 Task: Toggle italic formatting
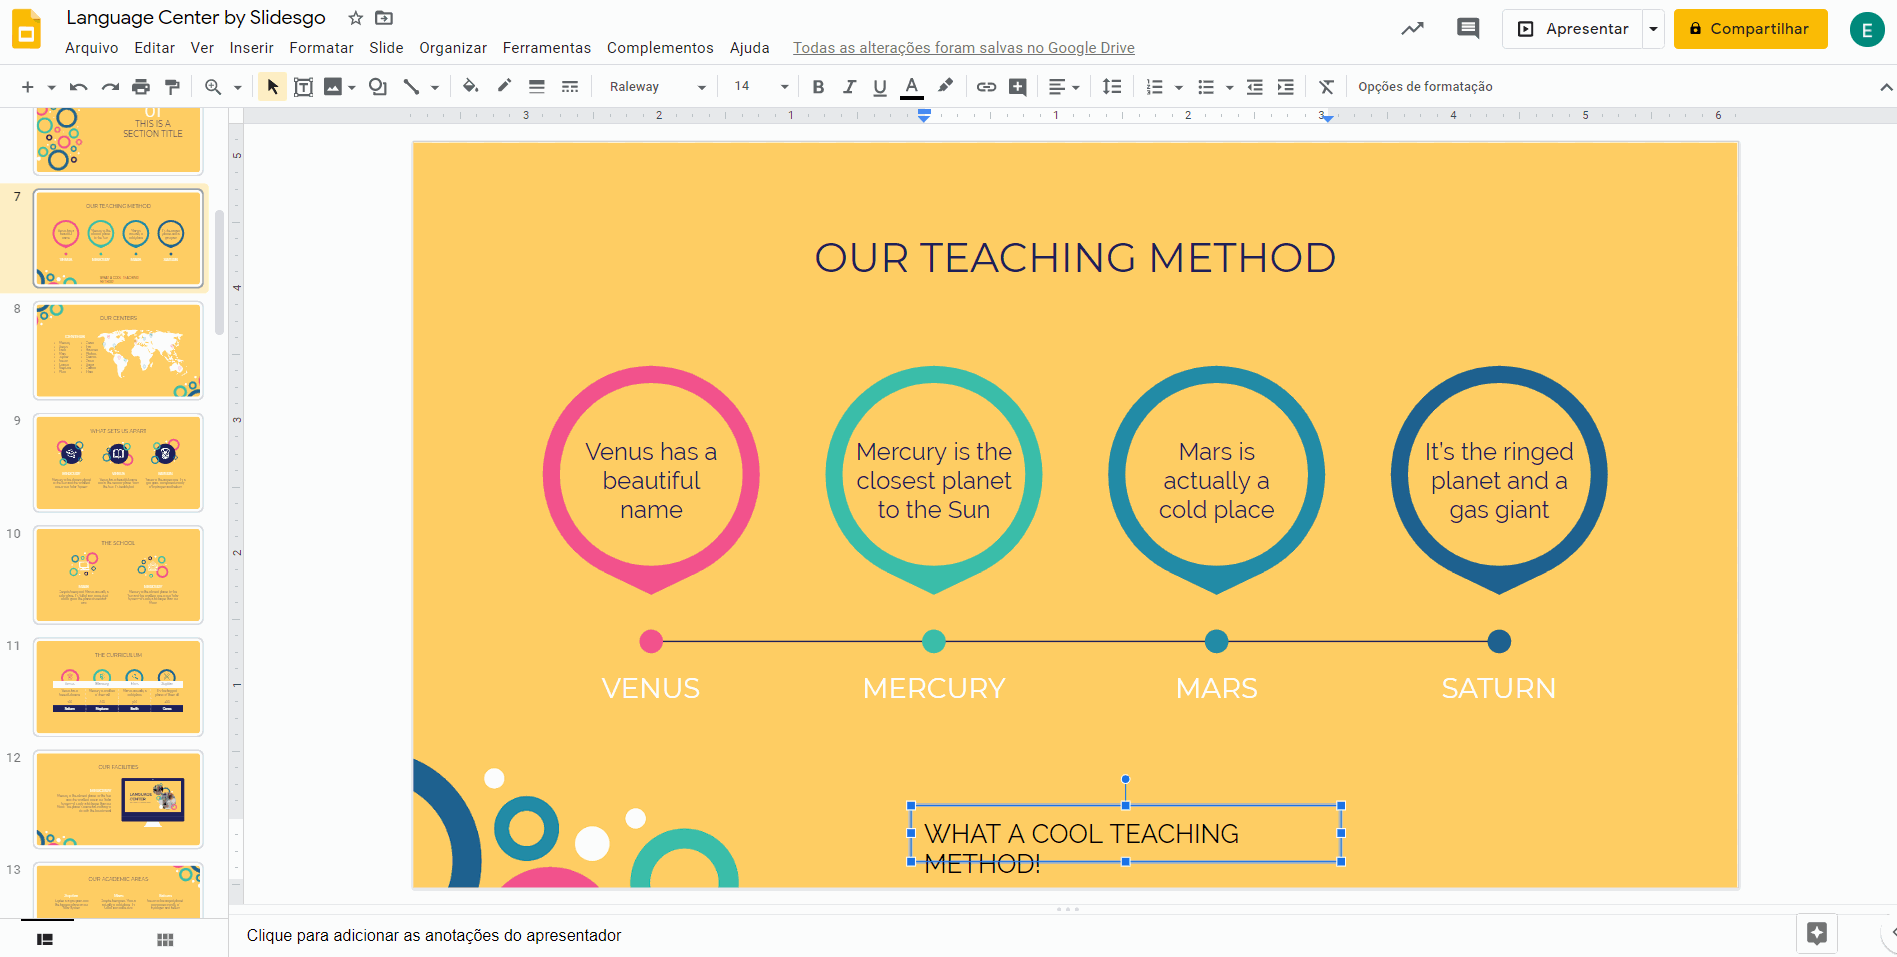coord(849,87)
